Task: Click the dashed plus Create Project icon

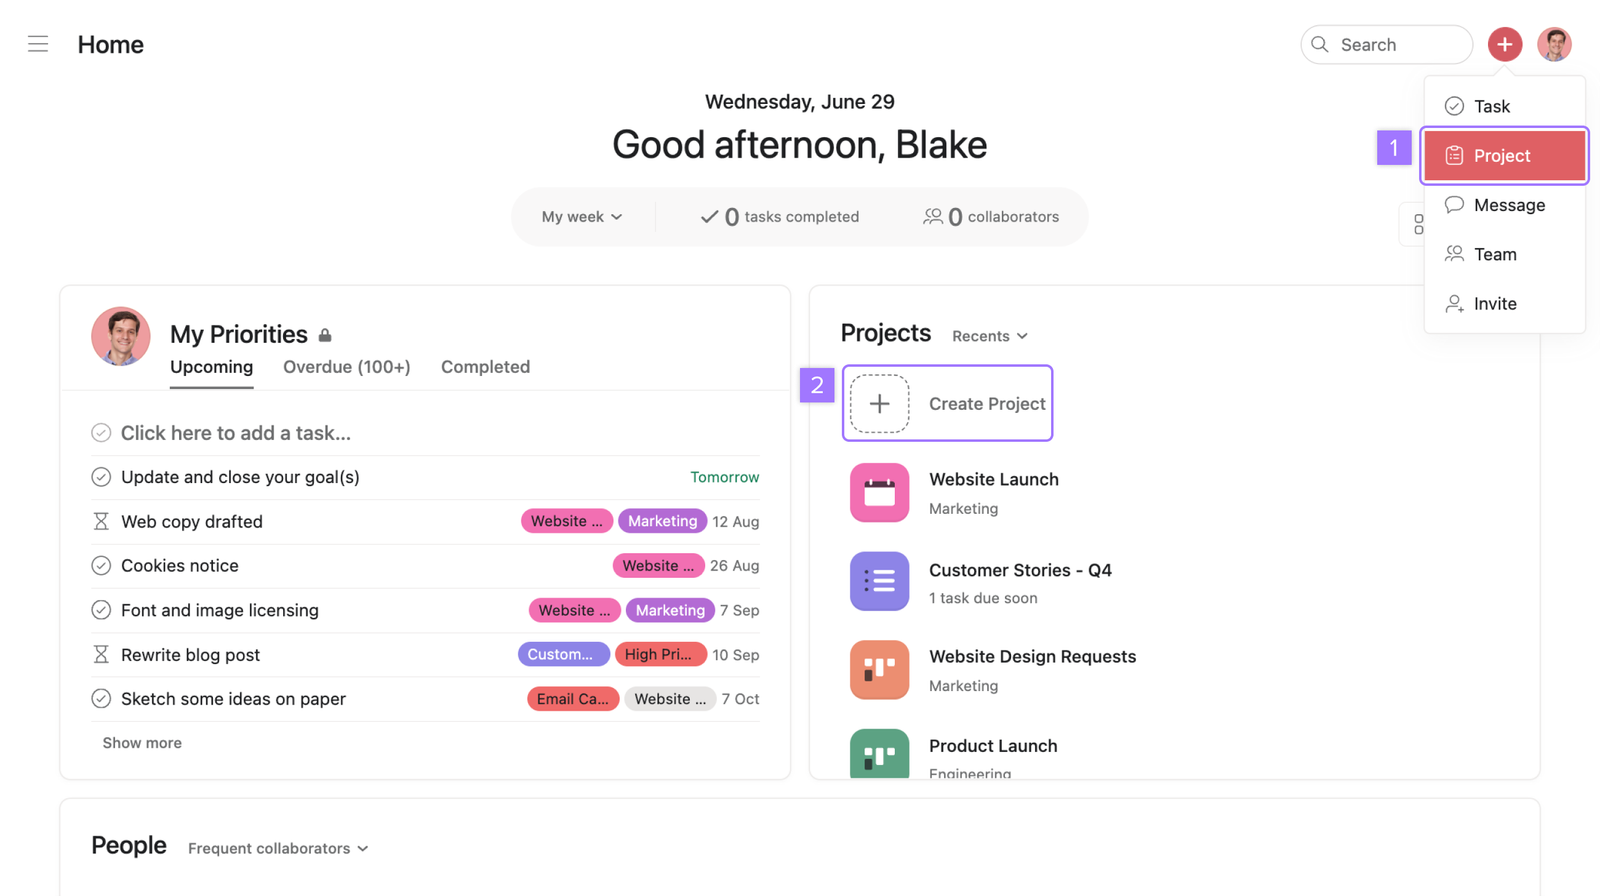Action: pos(879,404)
